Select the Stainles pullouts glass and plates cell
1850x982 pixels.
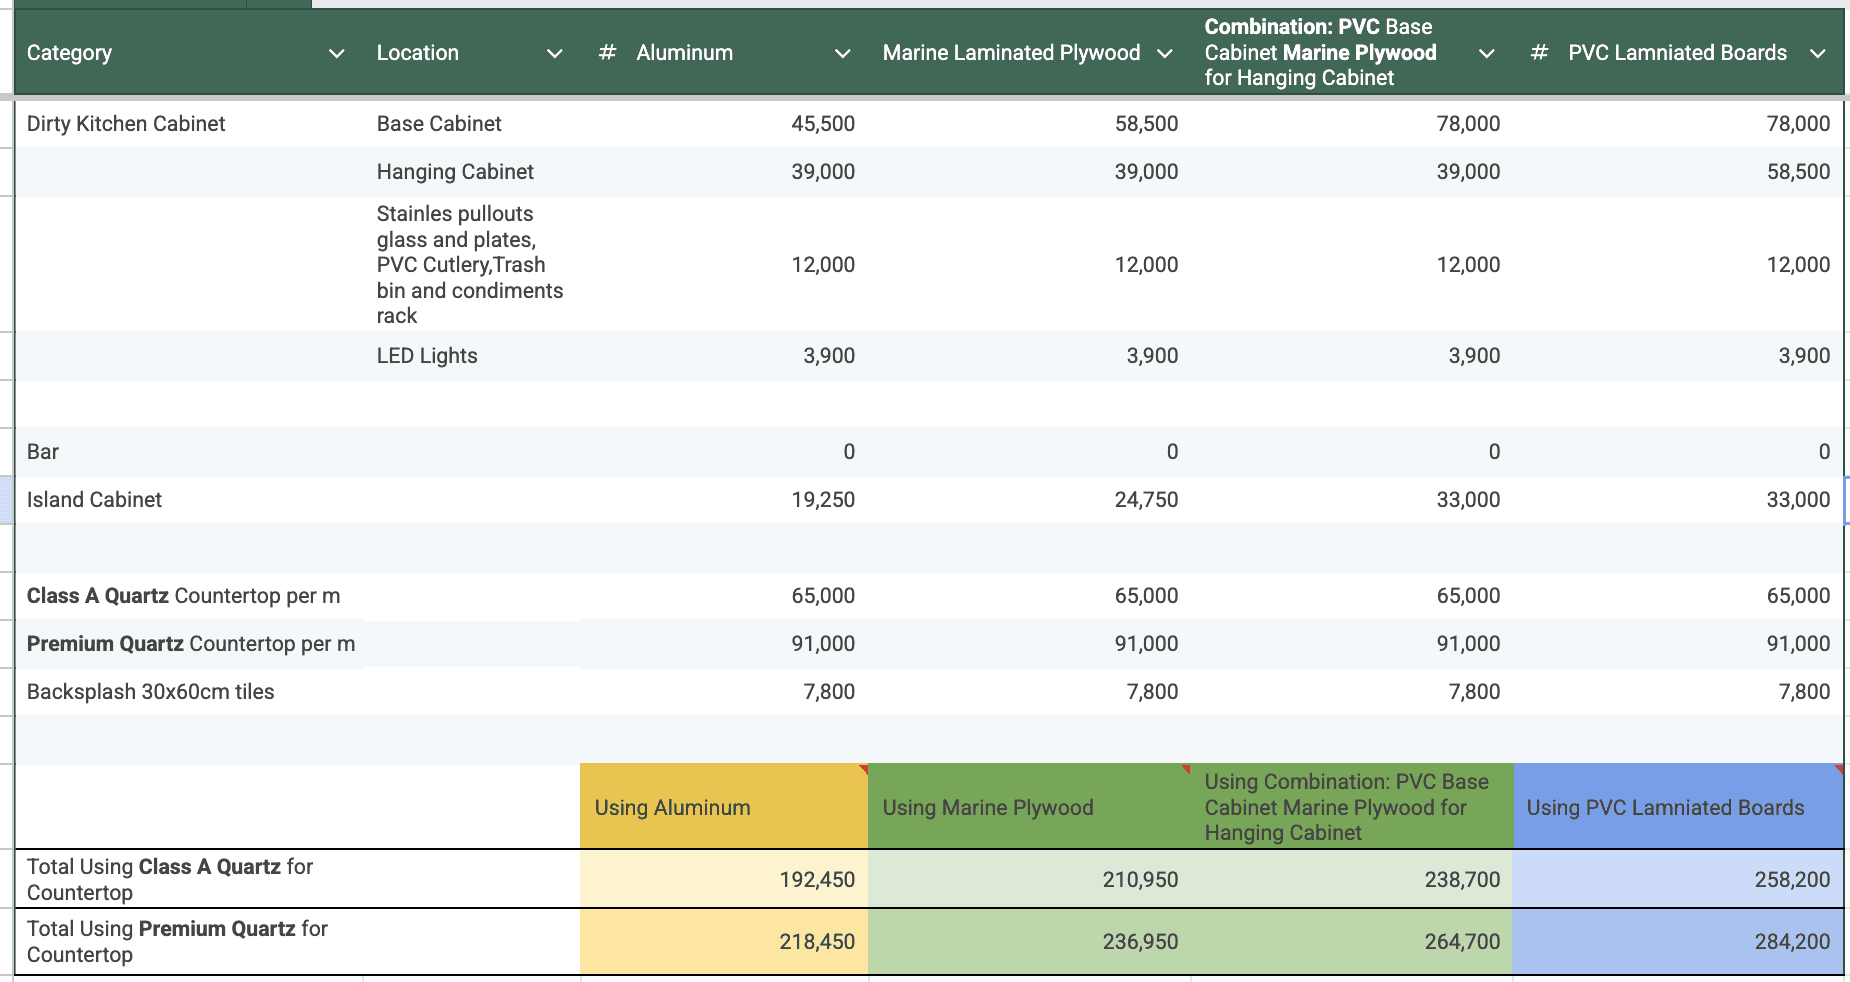pyautogui.click(x=472, y=264)
